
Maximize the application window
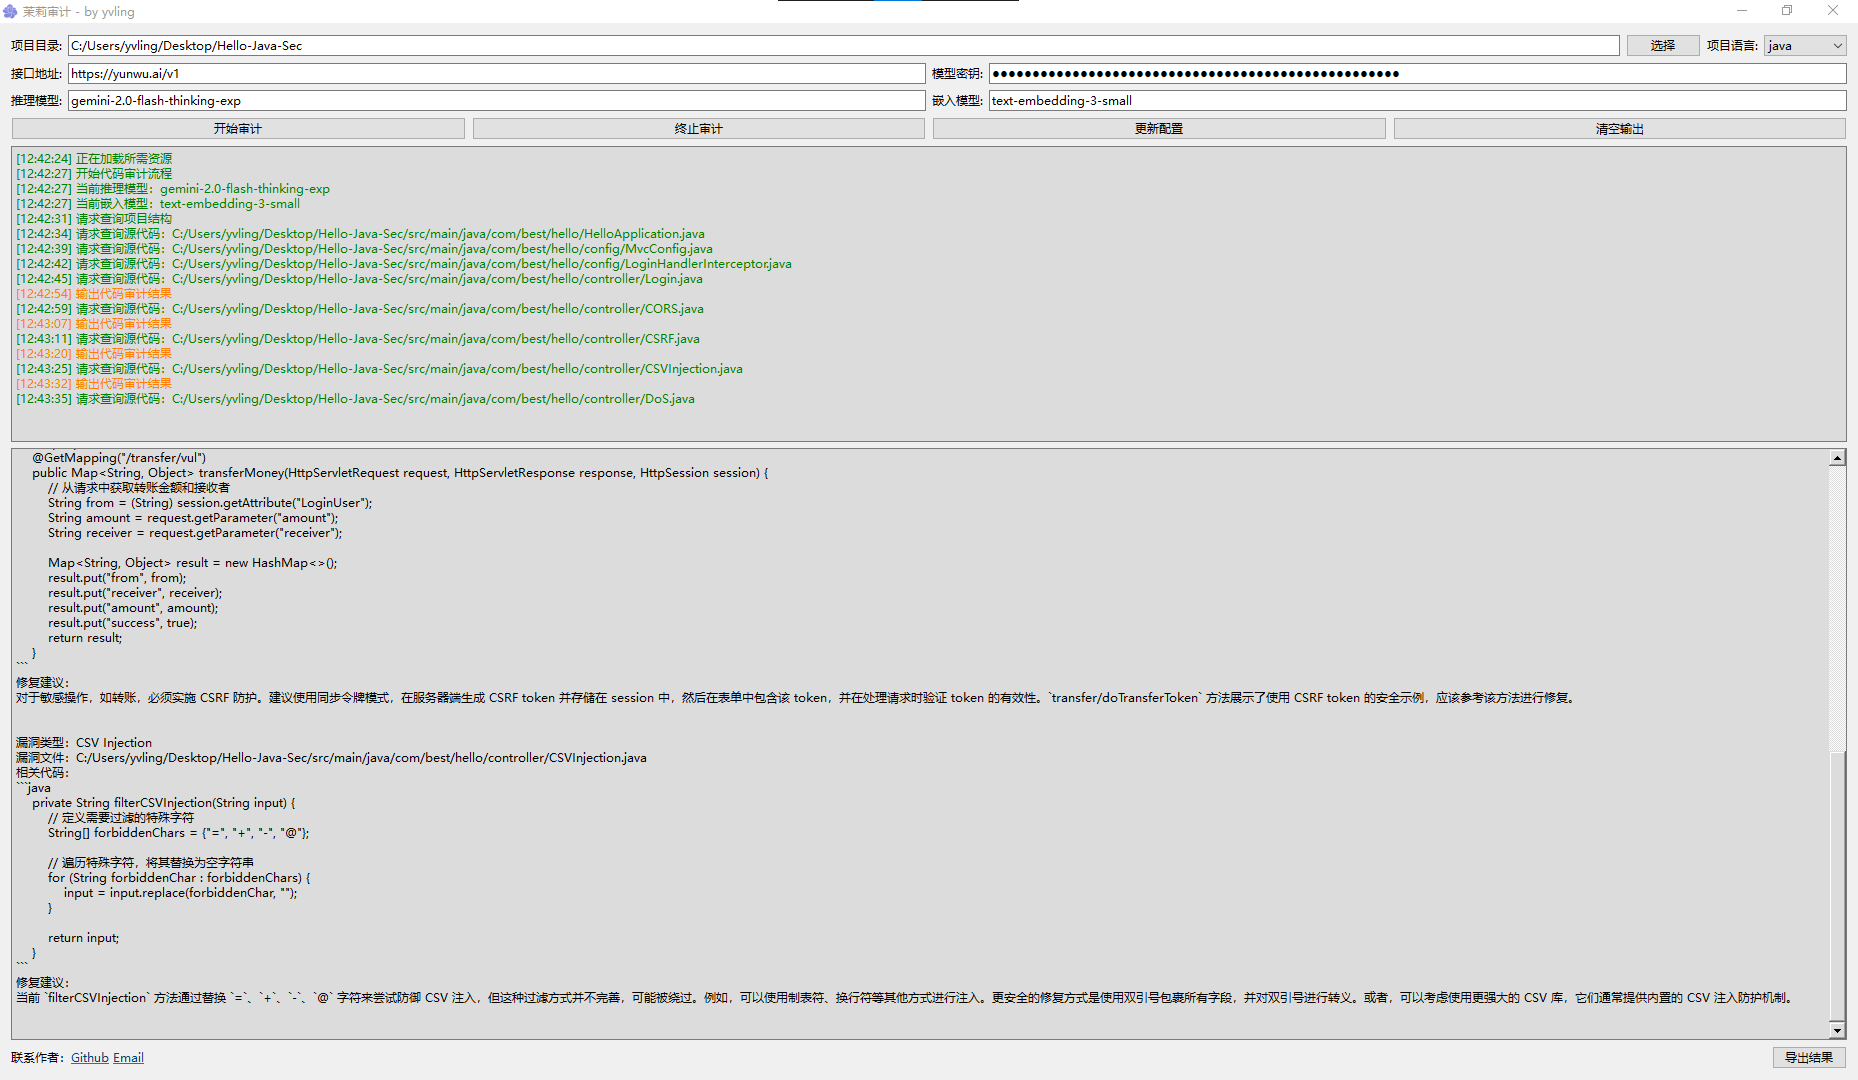click(x=1787, y=11)
